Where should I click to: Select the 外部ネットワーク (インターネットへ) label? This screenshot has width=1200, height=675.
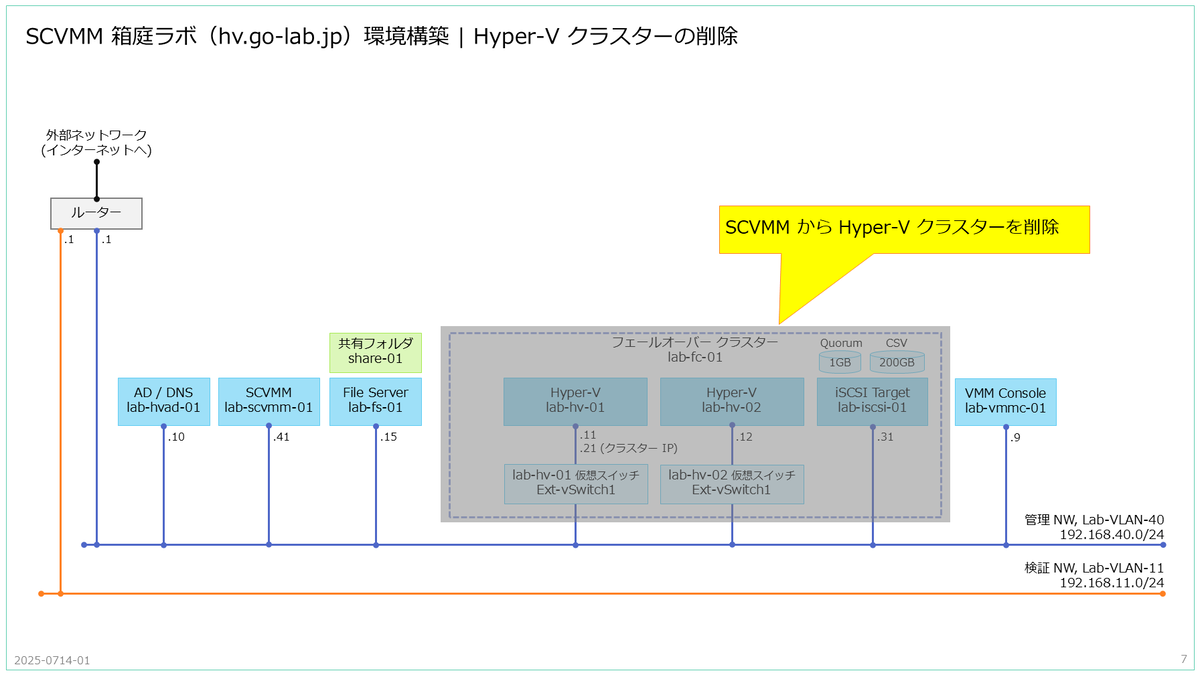[x=96, y=142]
